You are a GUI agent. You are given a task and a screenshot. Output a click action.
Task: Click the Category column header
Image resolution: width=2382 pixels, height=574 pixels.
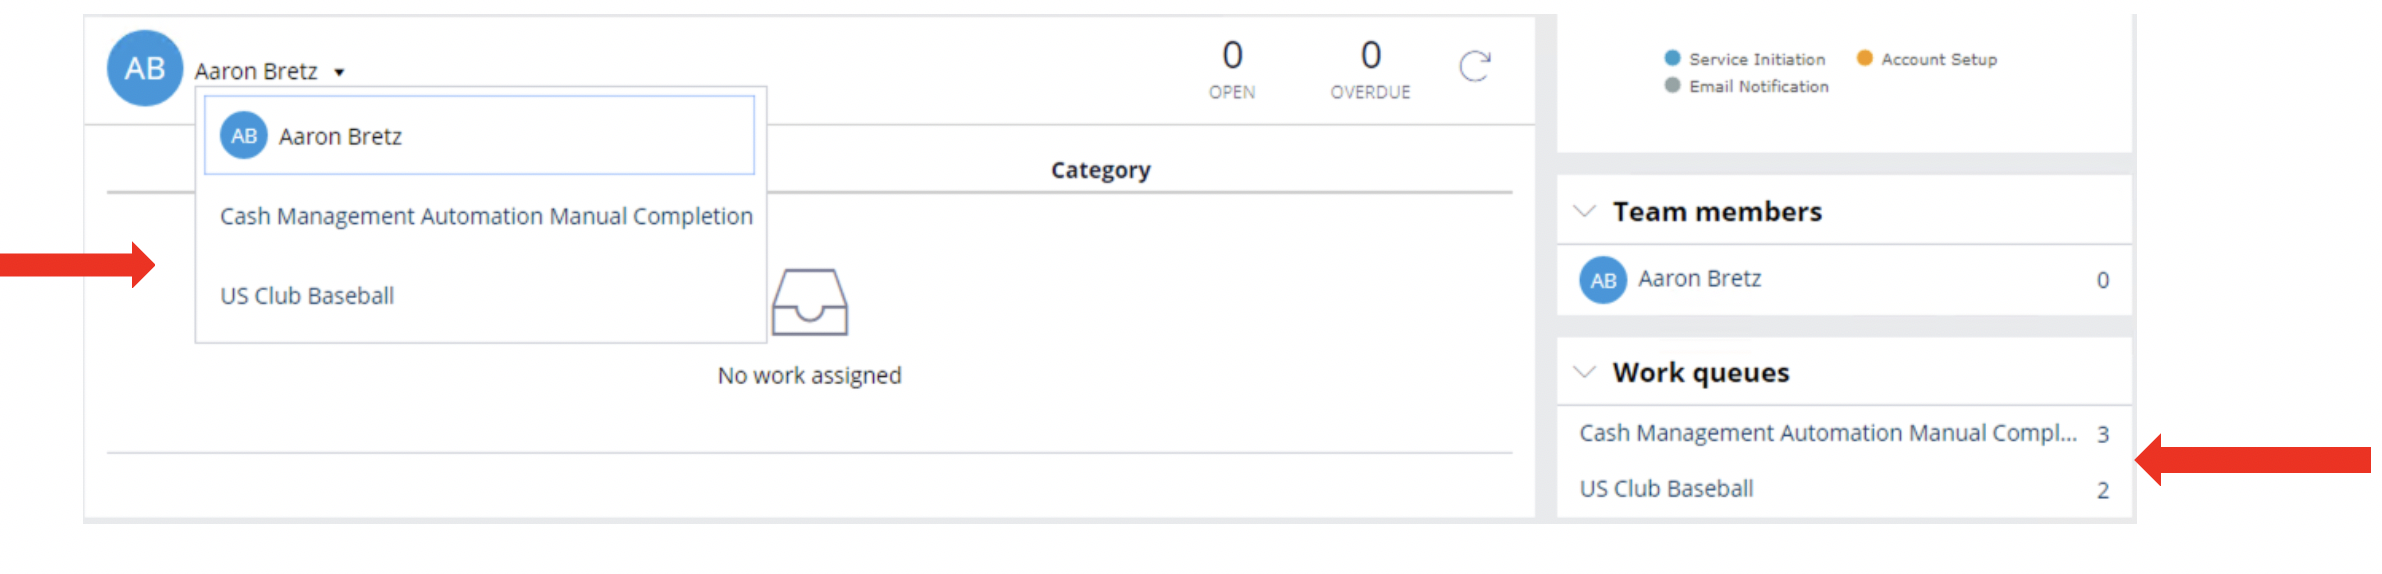point(1100,170)
